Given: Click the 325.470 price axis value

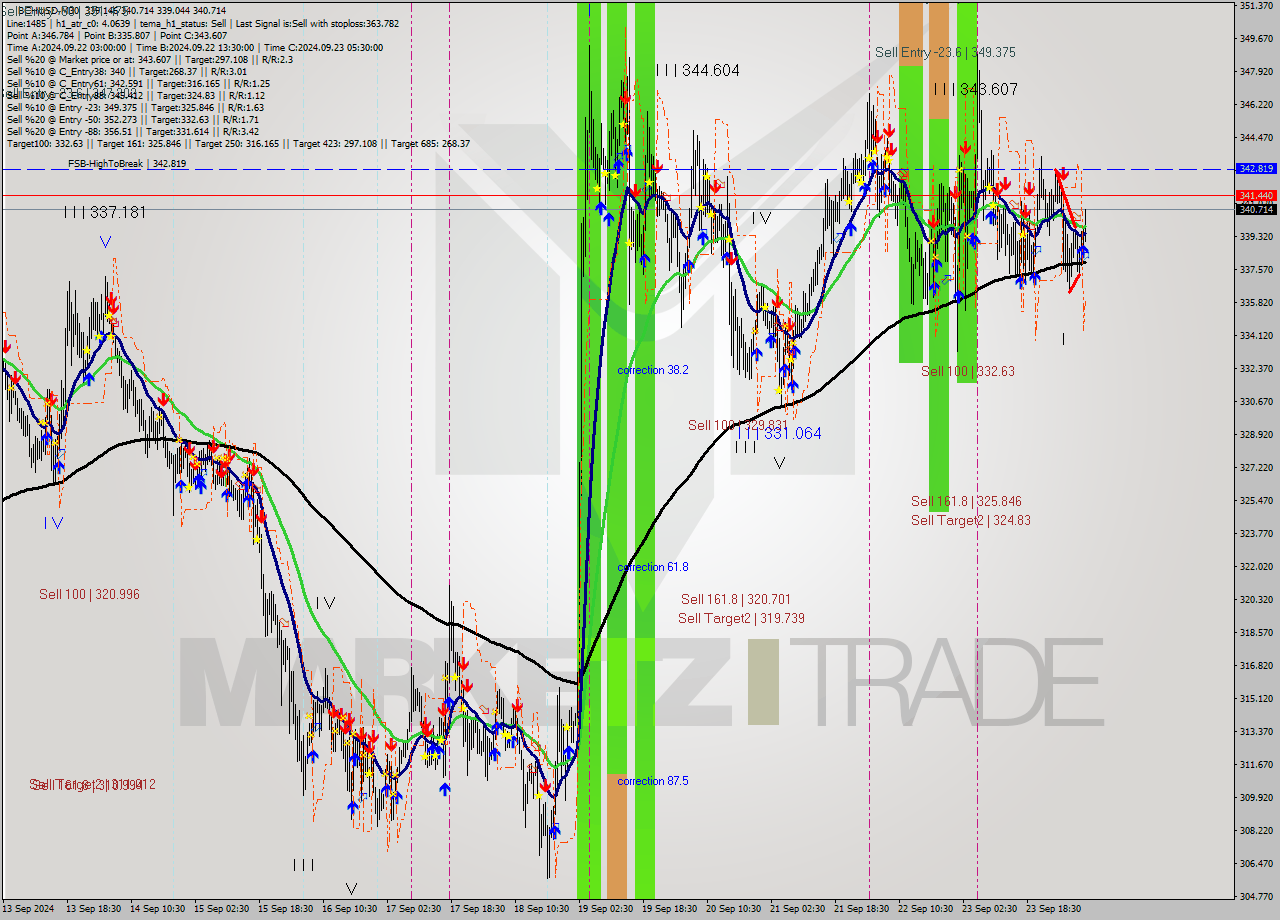Looking at the screenshot, I should click(1256, 501).
